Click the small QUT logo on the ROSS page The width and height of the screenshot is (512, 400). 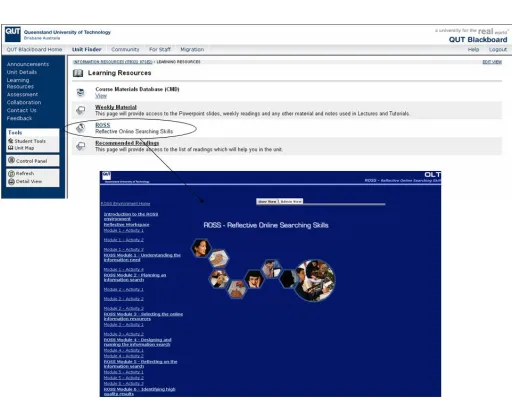point(106,175)
